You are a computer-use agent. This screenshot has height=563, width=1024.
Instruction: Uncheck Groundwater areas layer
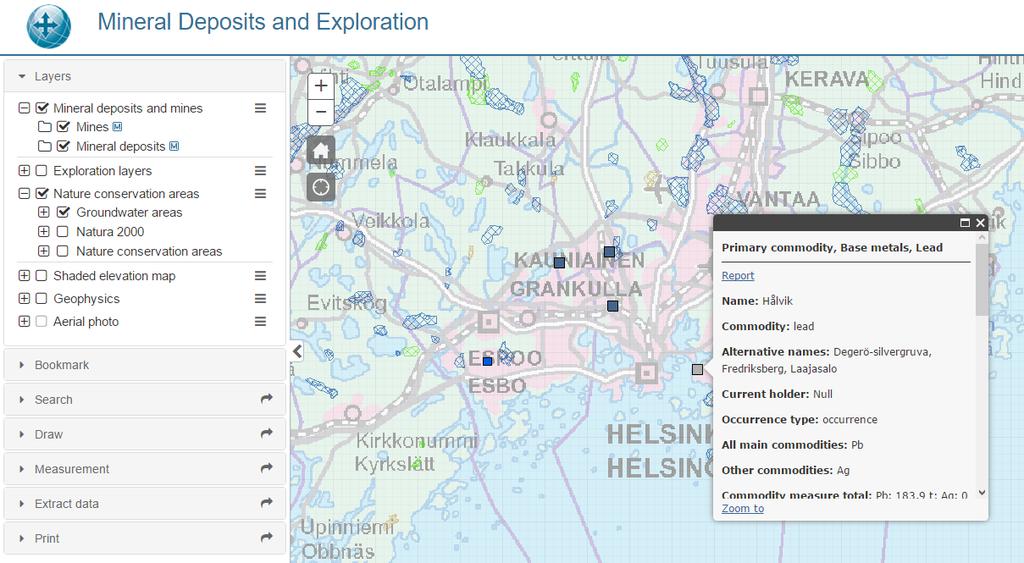click(63, 212)
